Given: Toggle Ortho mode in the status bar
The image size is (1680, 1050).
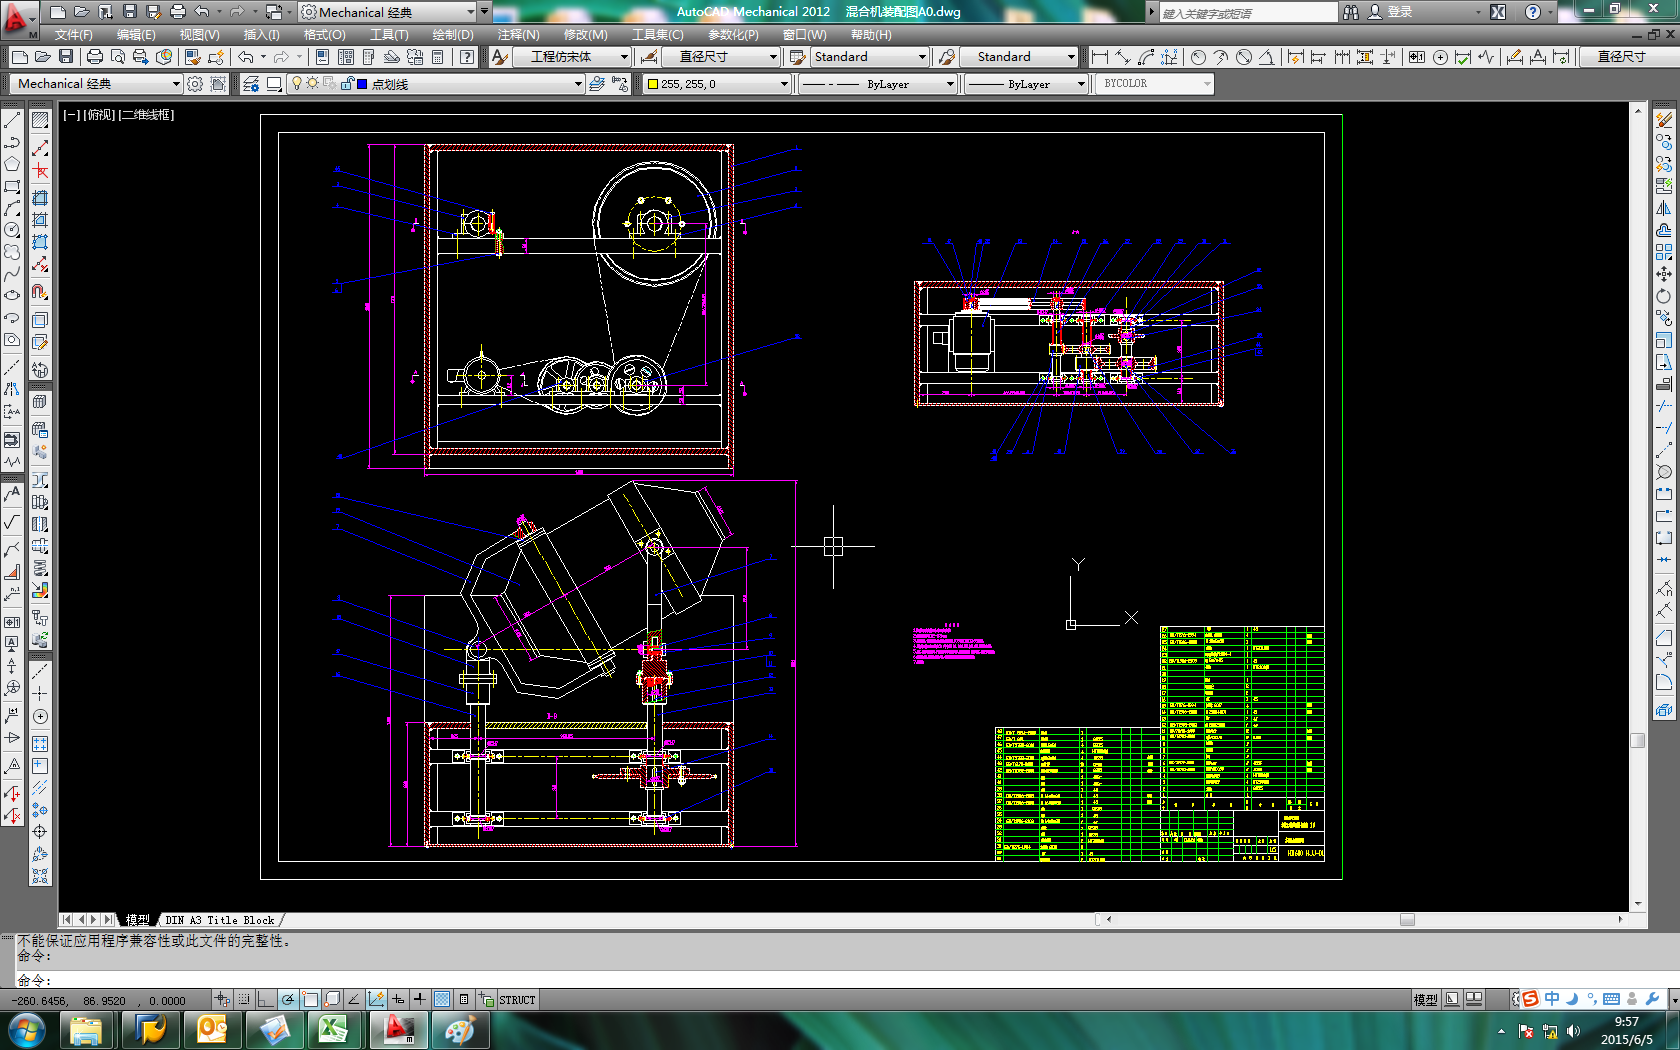Looking at the screenshot, I should coord(265,999).
